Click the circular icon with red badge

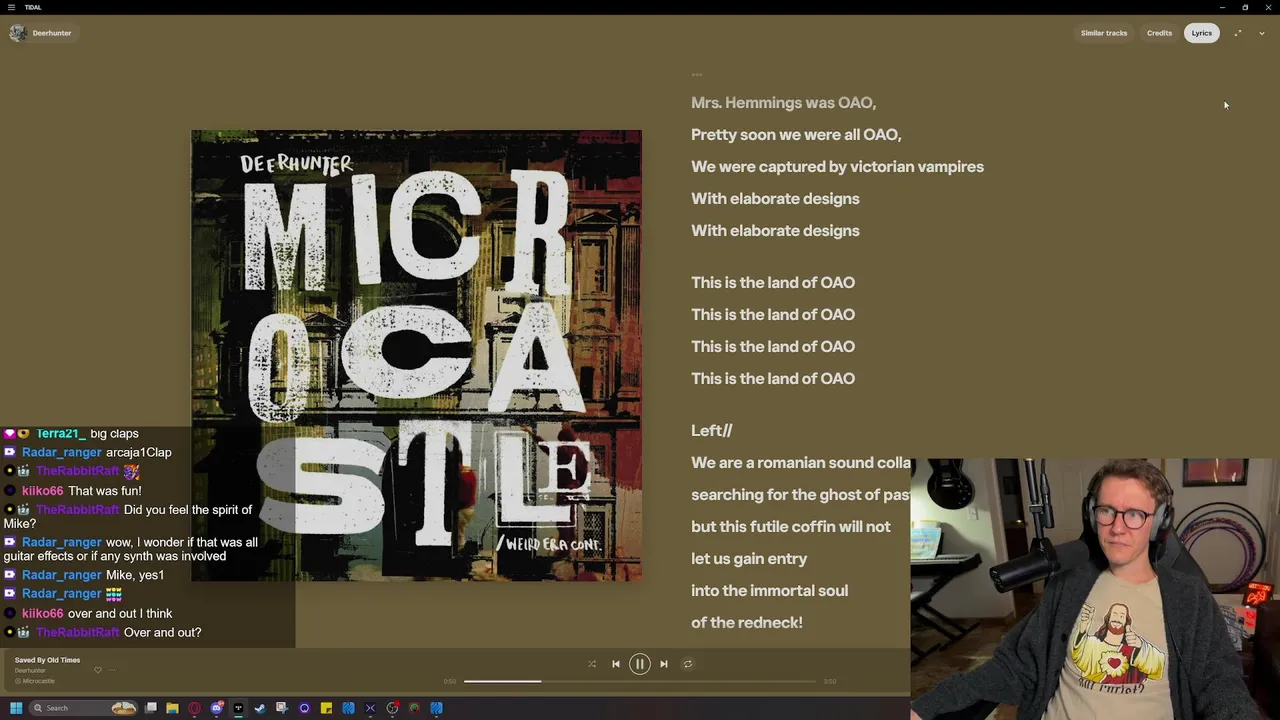[393, 708]
